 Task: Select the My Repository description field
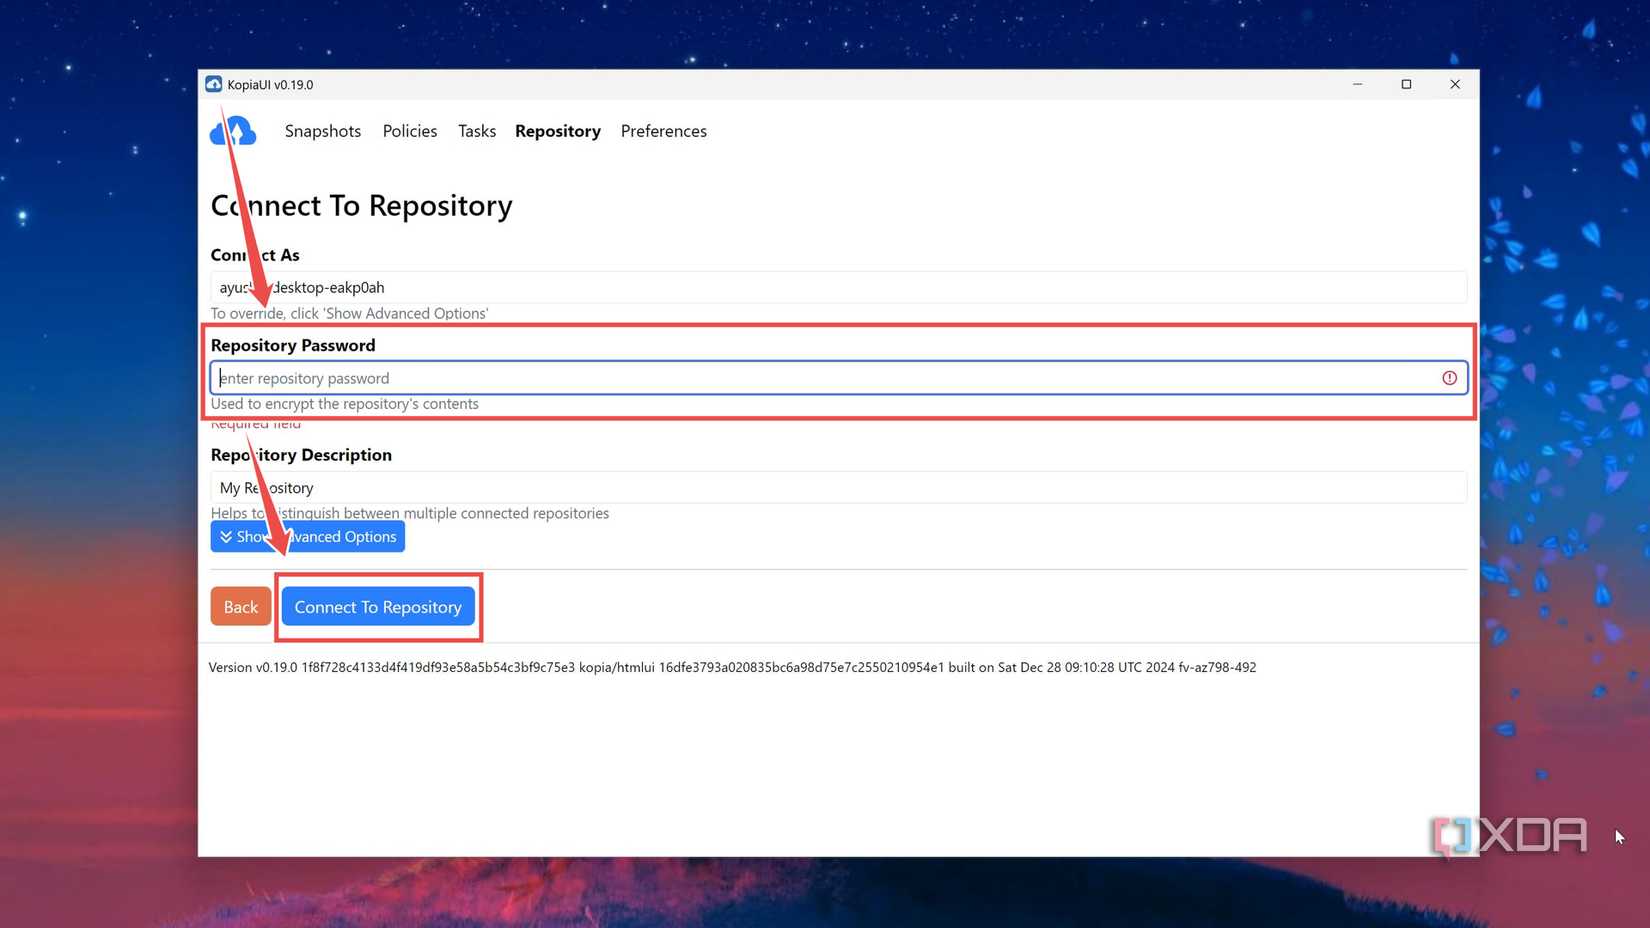(700, 487)
